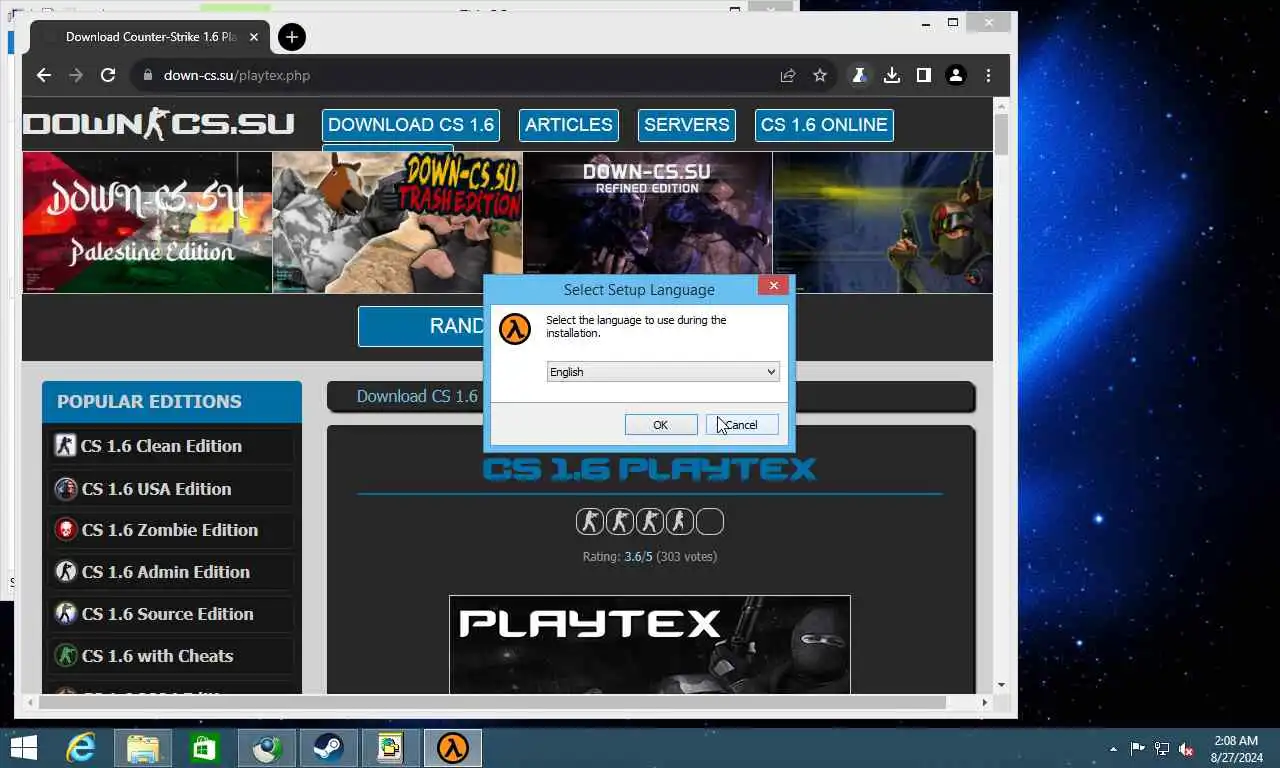Rate five stars with empty last icon
Screen dimensions: 1280x768
709,521
